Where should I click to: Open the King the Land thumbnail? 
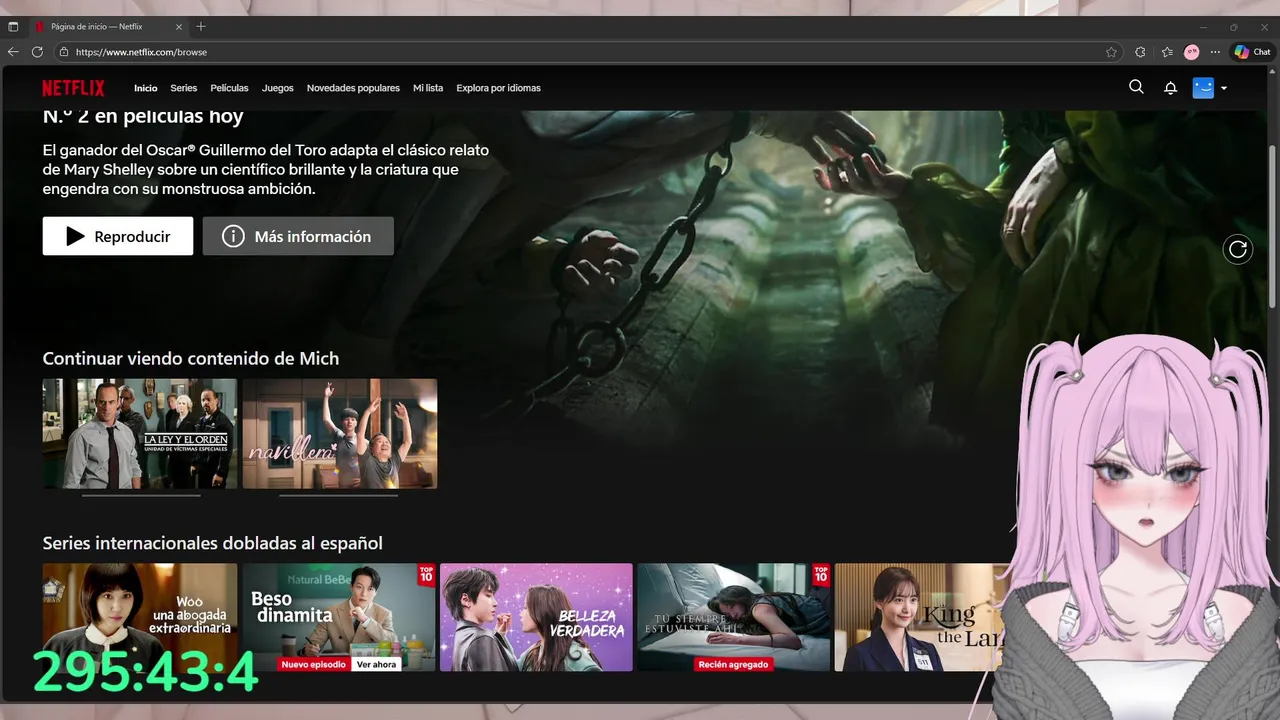point(920,617)
